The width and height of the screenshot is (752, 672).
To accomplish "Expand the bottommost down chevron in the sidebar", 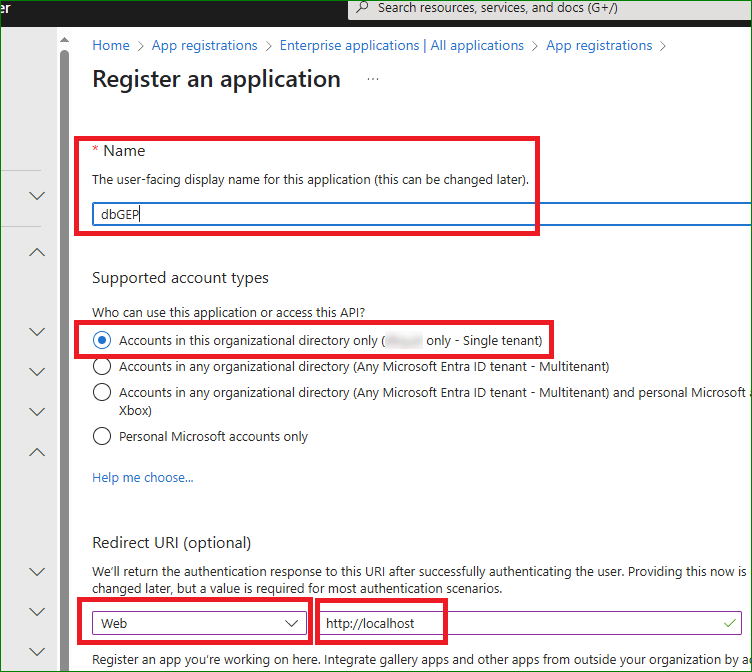I will pos(37,652).
